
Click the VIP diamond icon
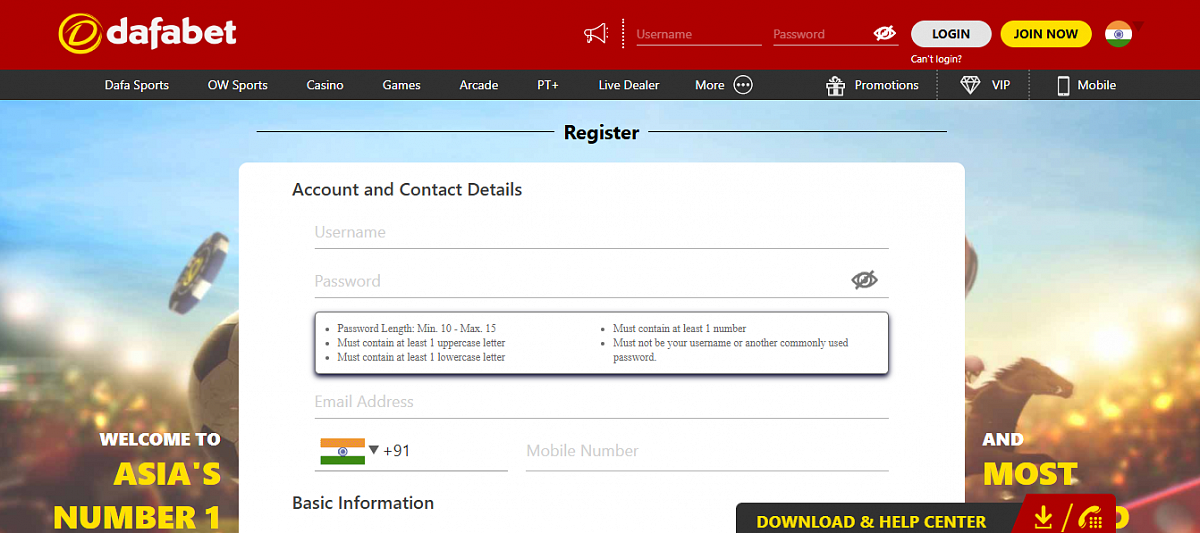[970, 85]
